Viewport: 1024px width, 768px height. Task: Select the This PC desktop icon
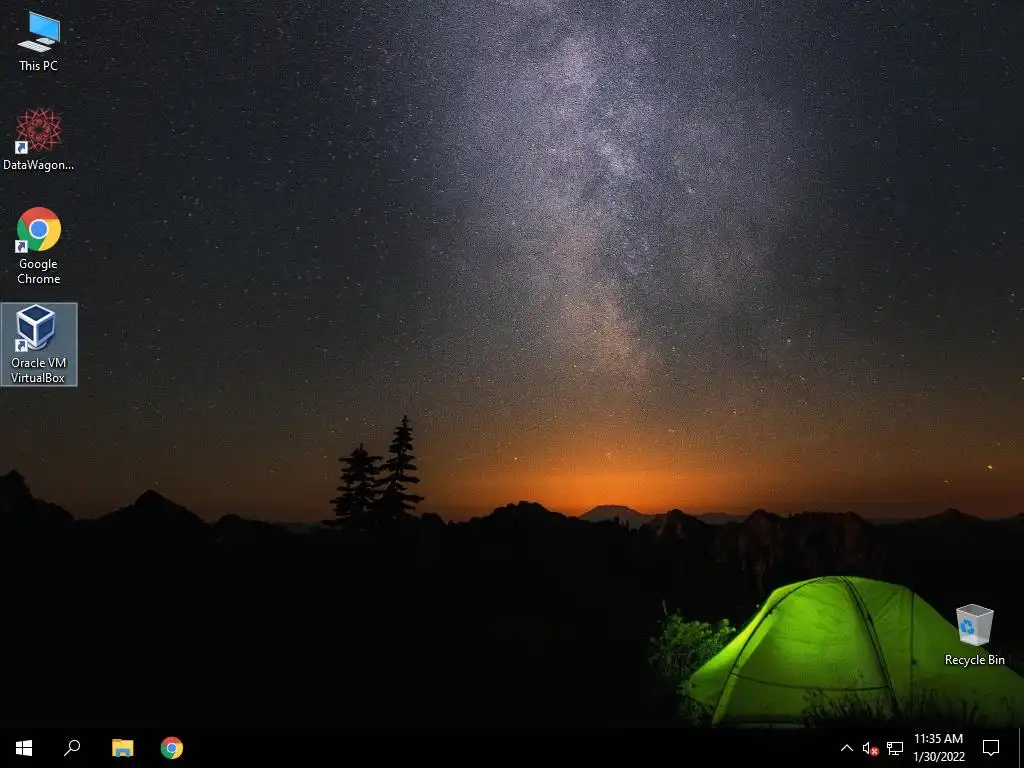[39, 41]
